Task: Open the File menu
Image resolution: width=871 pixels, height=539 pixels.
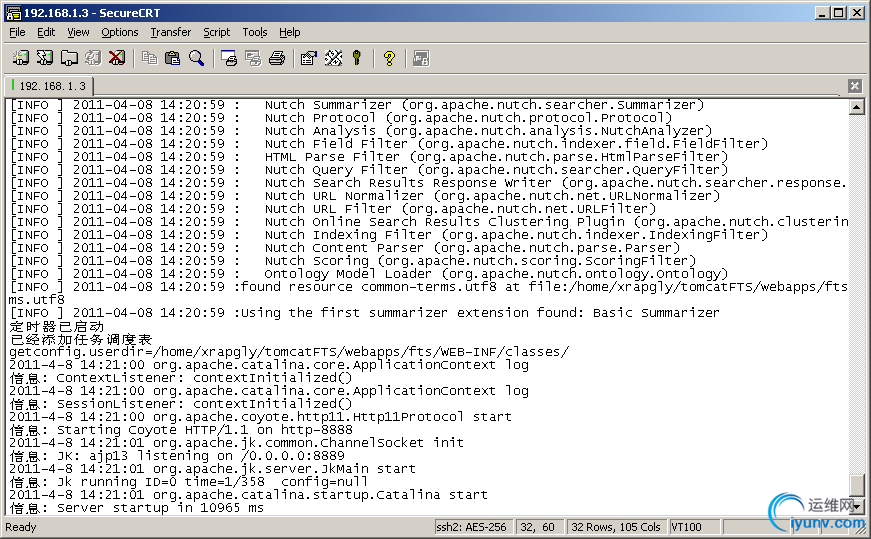Action: [17, 32]
